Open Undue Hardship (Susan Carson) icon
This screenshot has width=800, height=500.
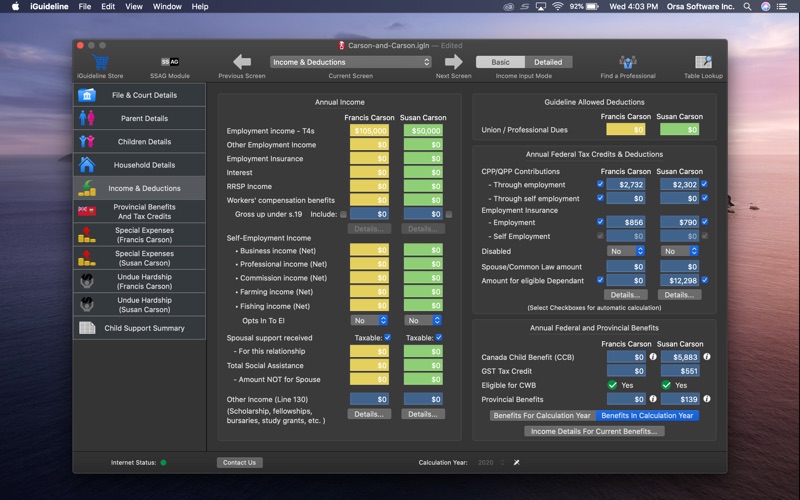(x=87, y=305)
